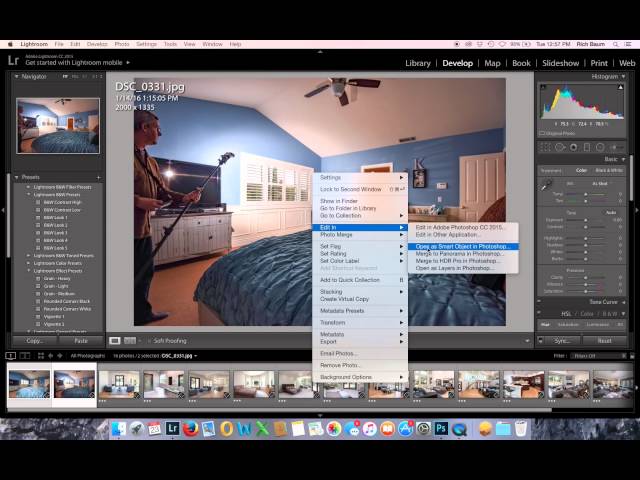
Task: Select the Graduated Filter tool
Action: point(587,147)
